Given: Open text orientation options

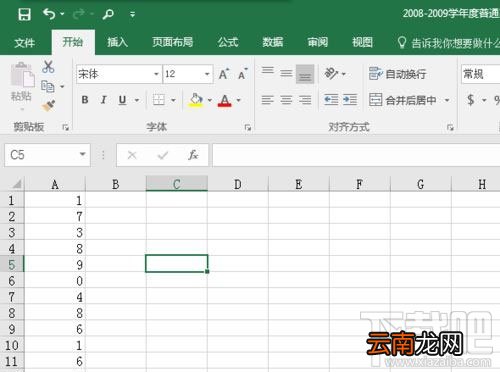Looking at the screenshot, I should coord(335,73).
